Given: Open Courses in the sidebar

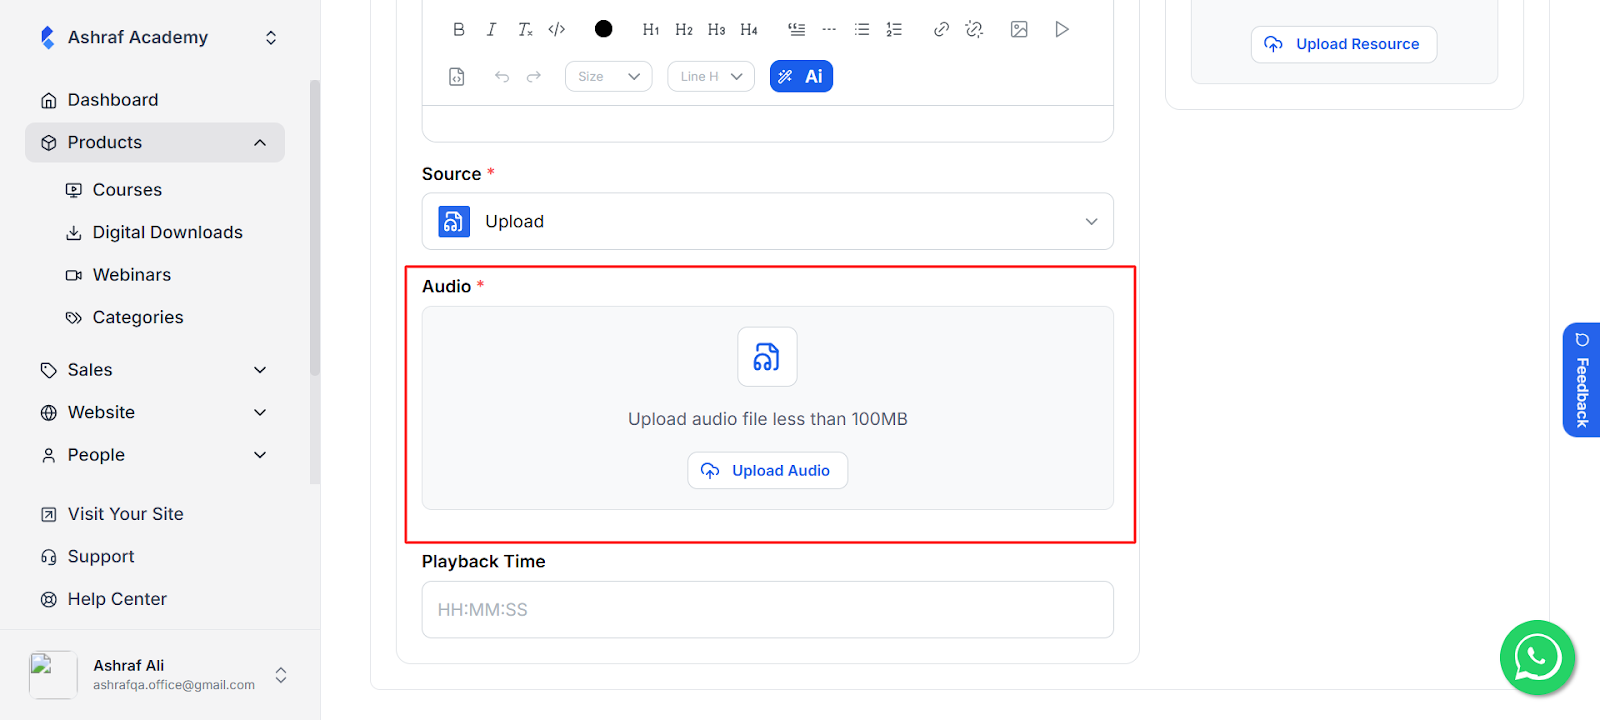Looking at the screenshot, I should tap(127, 190).
